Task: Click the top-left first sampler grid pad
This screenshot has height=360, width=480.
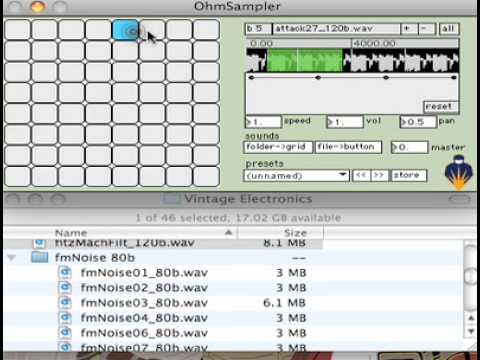Action: (x=18, y=30)
